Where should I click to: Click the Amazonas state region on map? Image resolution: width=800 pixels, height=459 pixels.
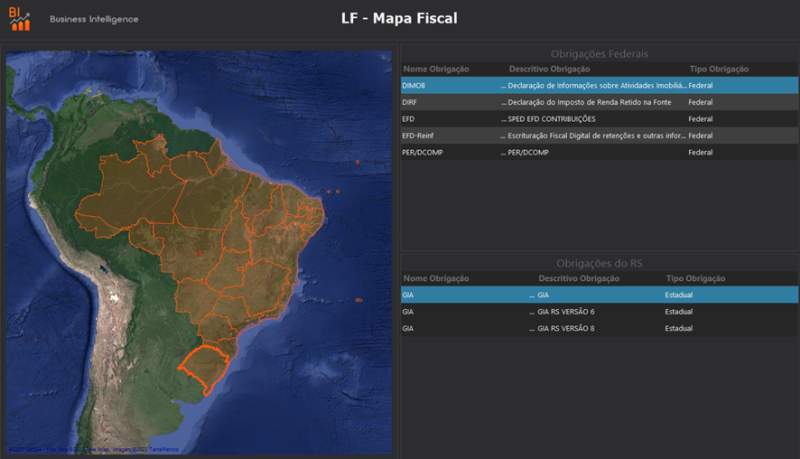click(x=130, y=196)
